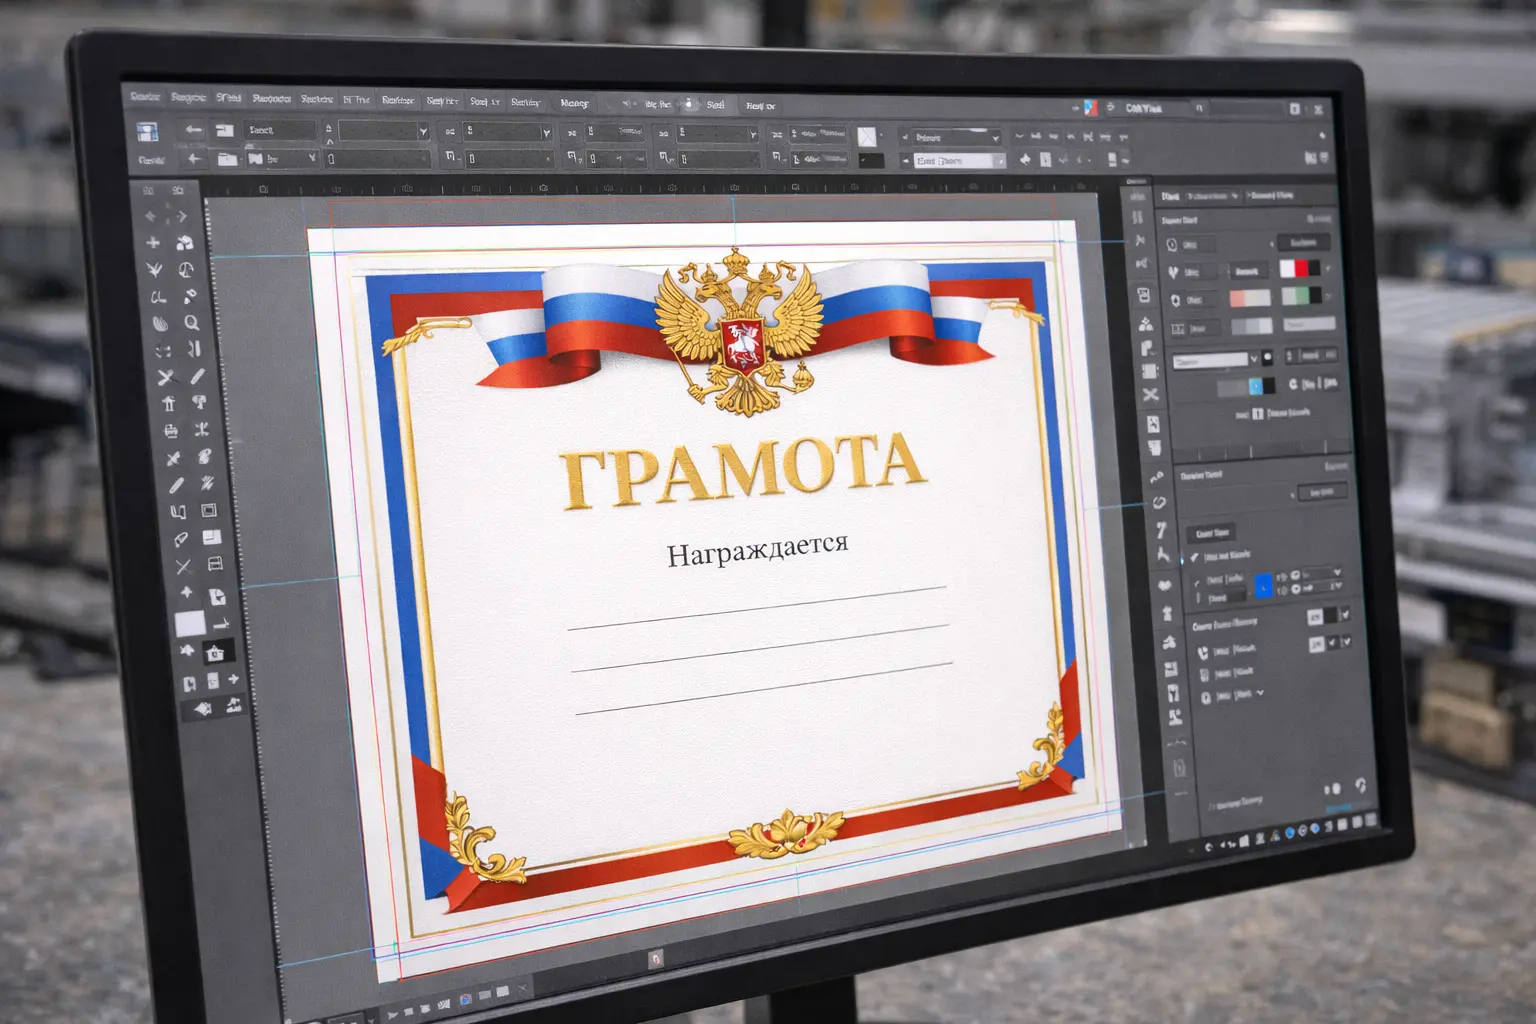Click the plus-shaped tool in left toolbox
1536x1024 pixels.
pyautogui.click(x=153, y=243)
